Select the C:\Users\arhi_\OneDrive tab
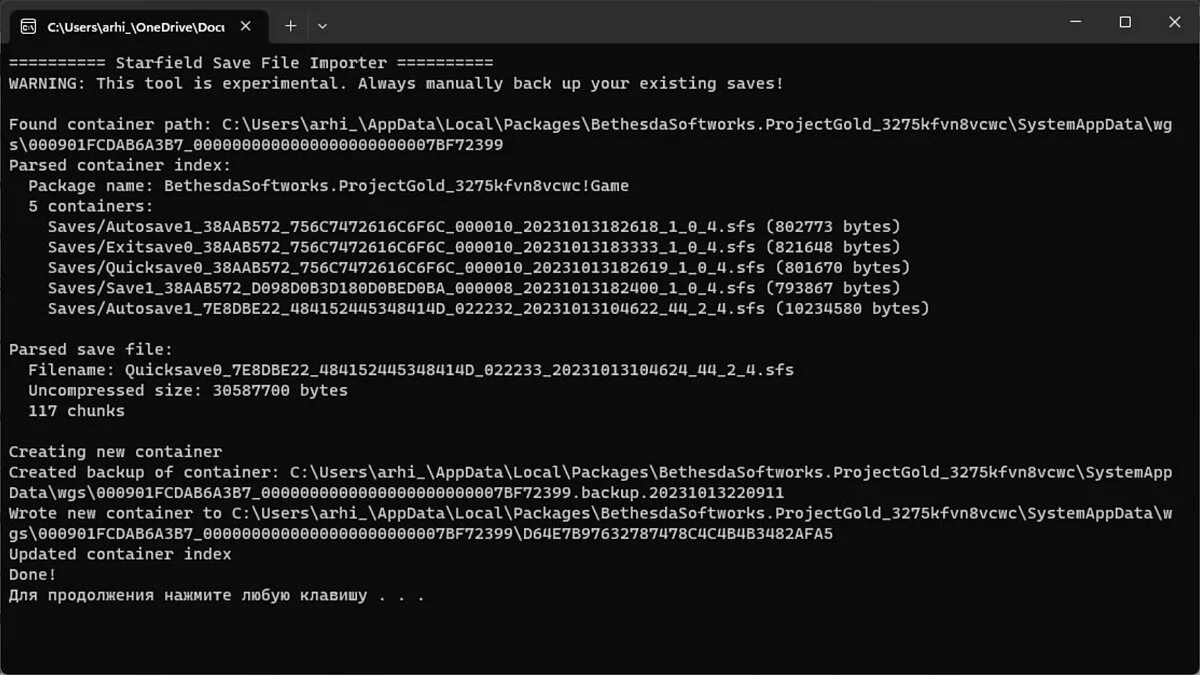 [136, 25]
